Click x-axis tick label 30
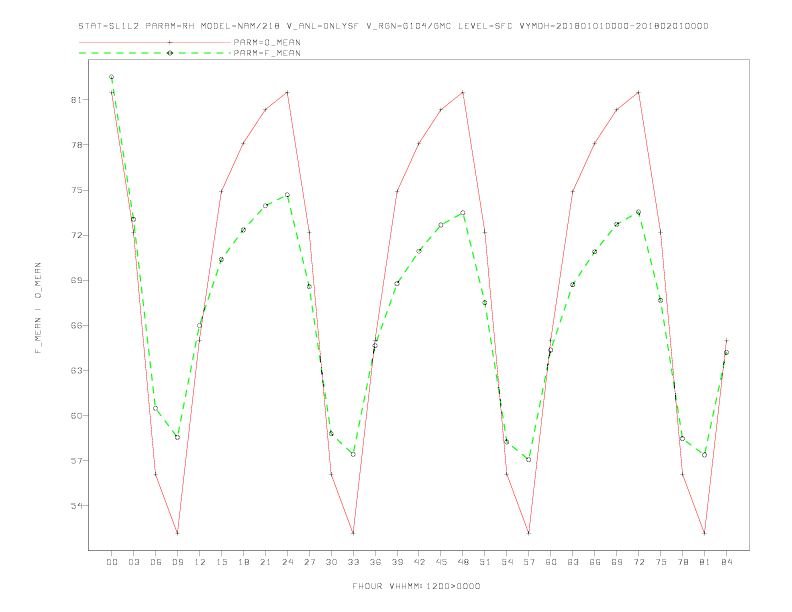Viewport: 792px width, 612px height. pyautogui.click(x=331, y=562)
